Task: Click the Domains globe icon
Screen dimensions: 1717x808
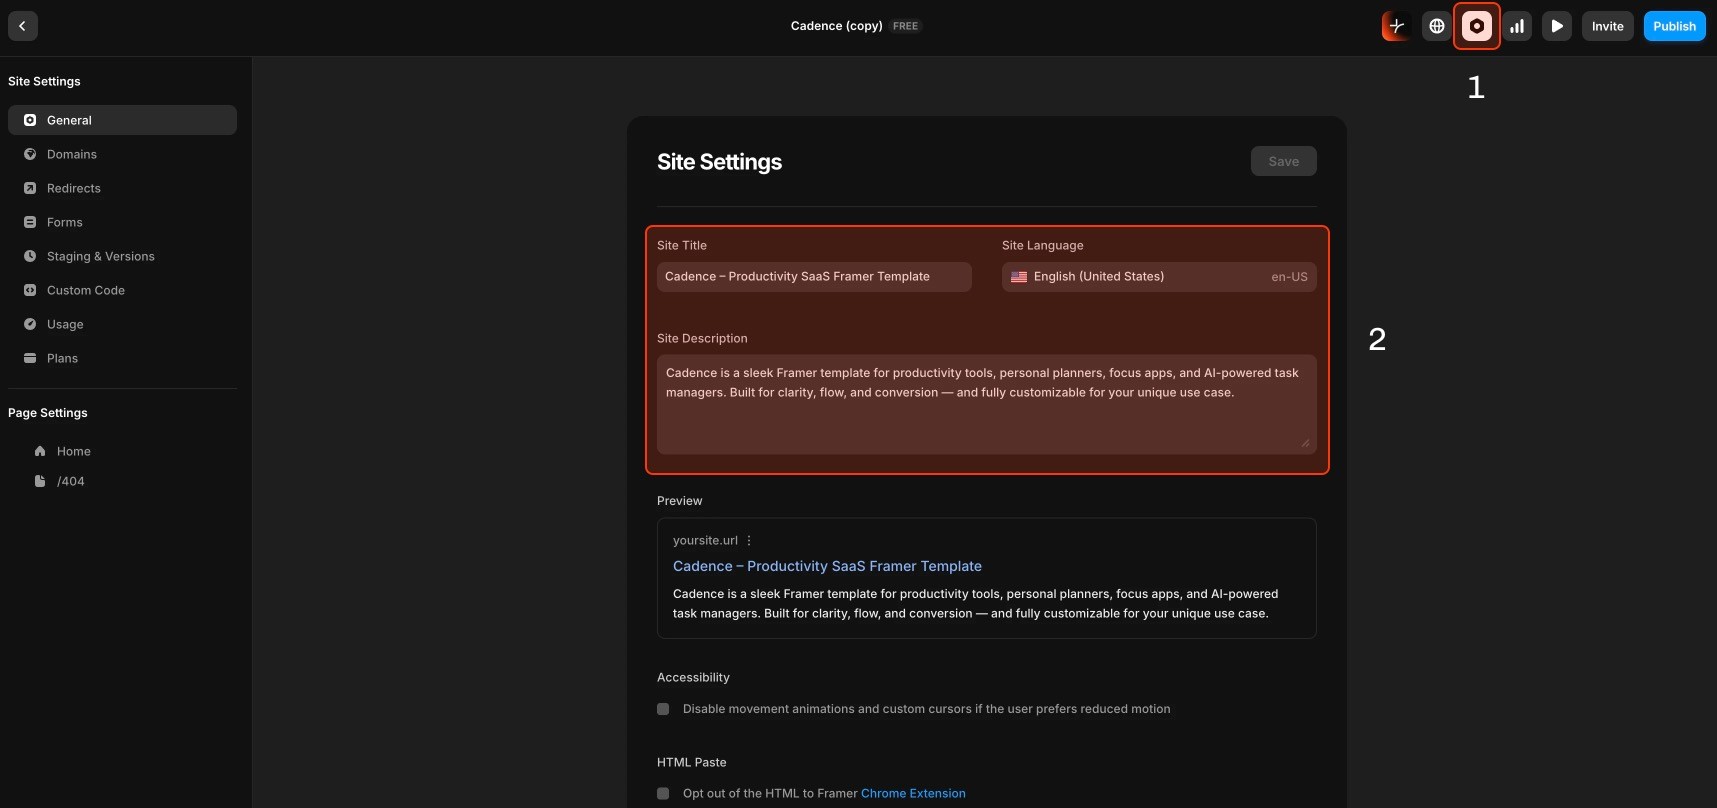Action: click(30, 154)
